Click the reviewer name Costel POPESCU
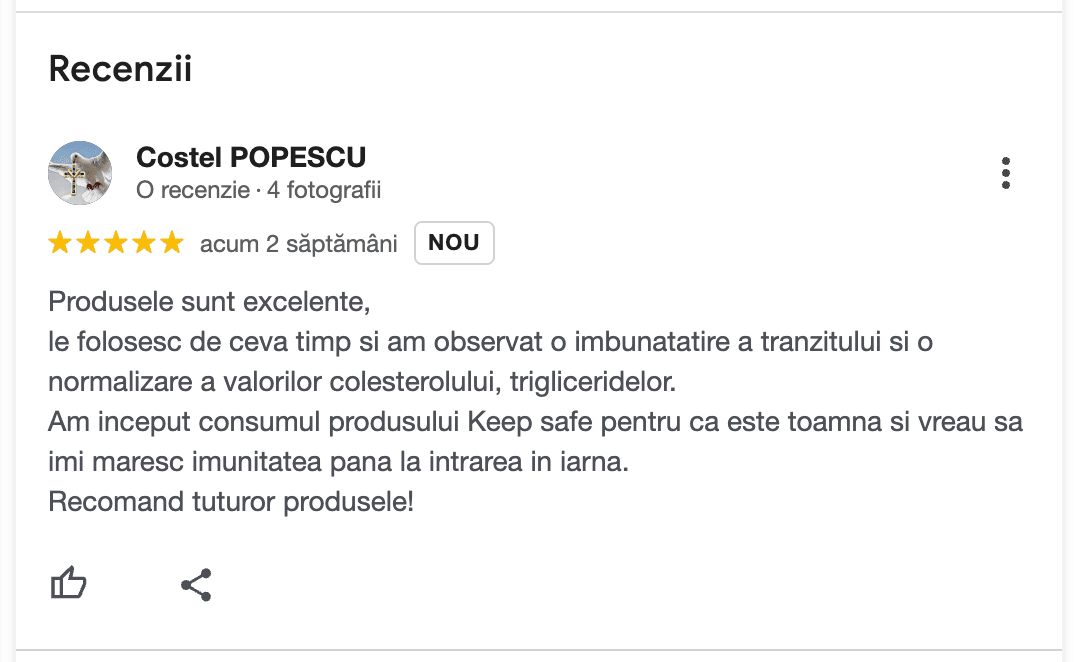 click(251, 158)
